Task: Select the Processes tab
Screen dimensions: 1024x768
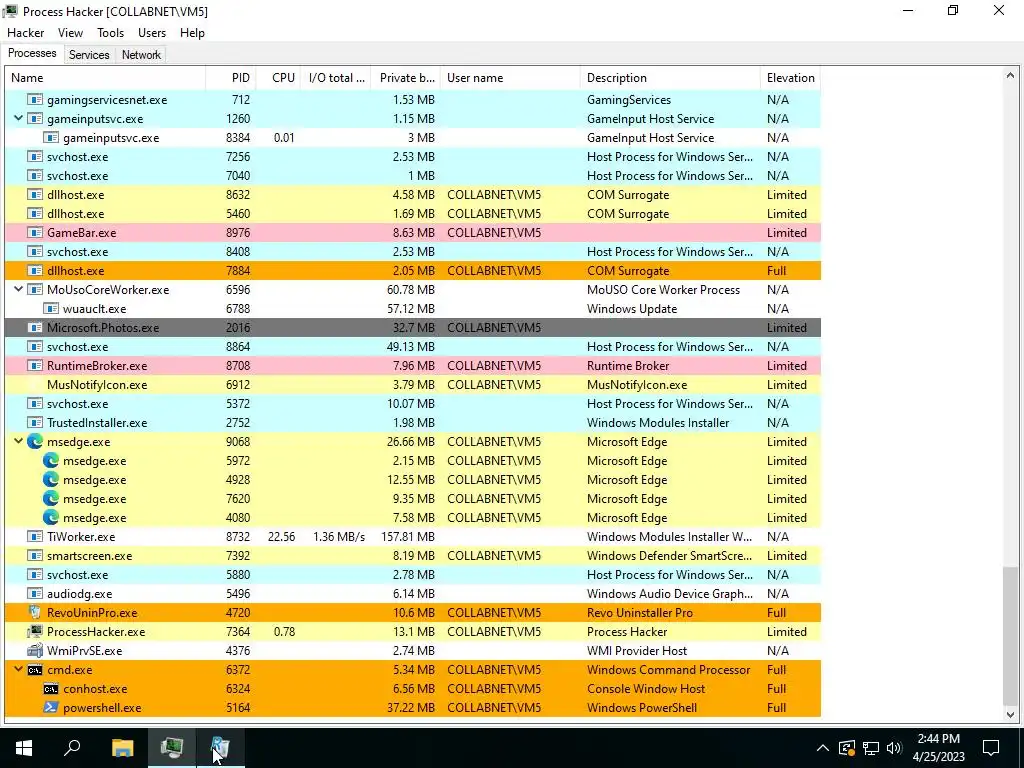Action: click(x=32, y=54)
